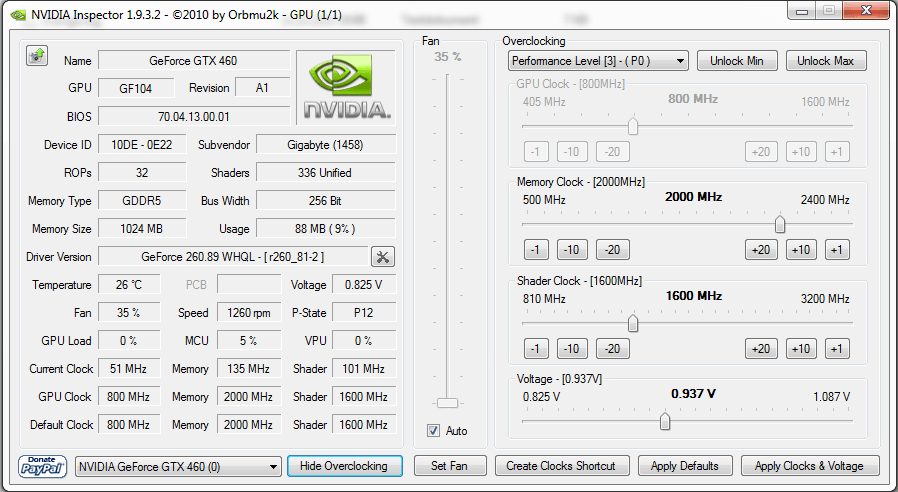Screen dimensions: 898x492
Task: Decrease Shader Clock by 20 MHz
Action: (613, 349)
